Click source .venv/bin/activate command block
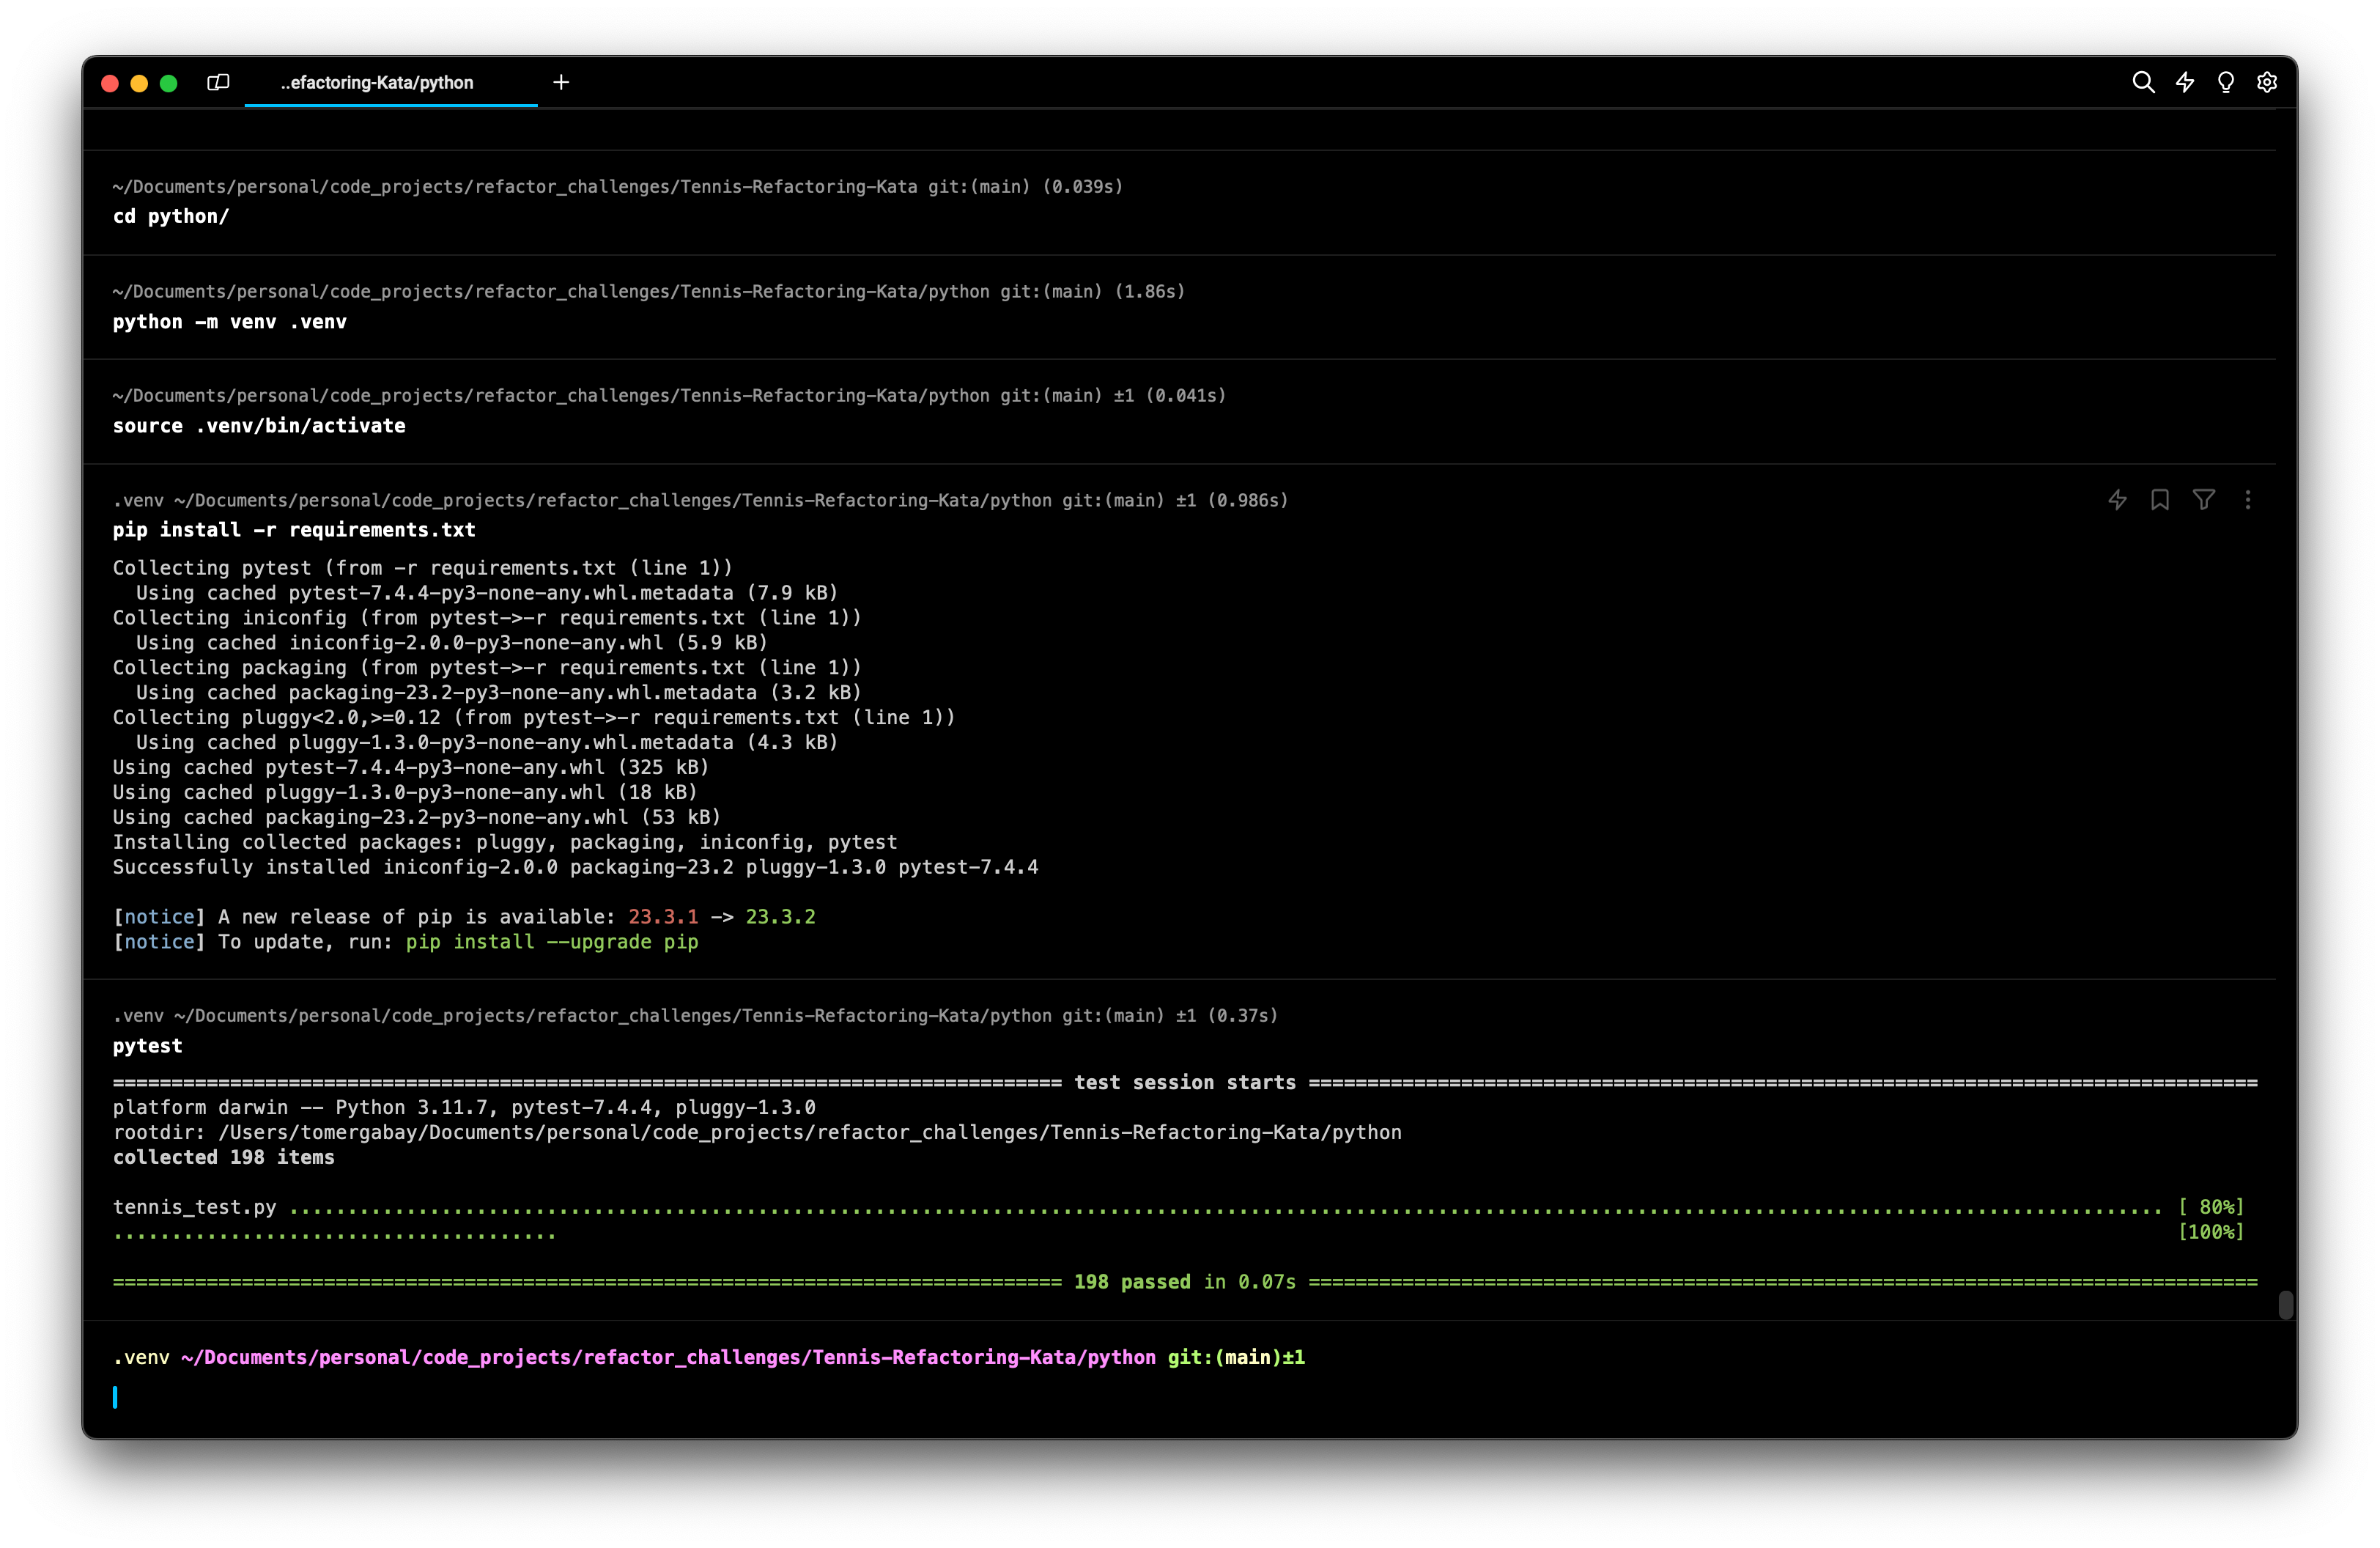 pyautogui.click(x=259, y=426)
